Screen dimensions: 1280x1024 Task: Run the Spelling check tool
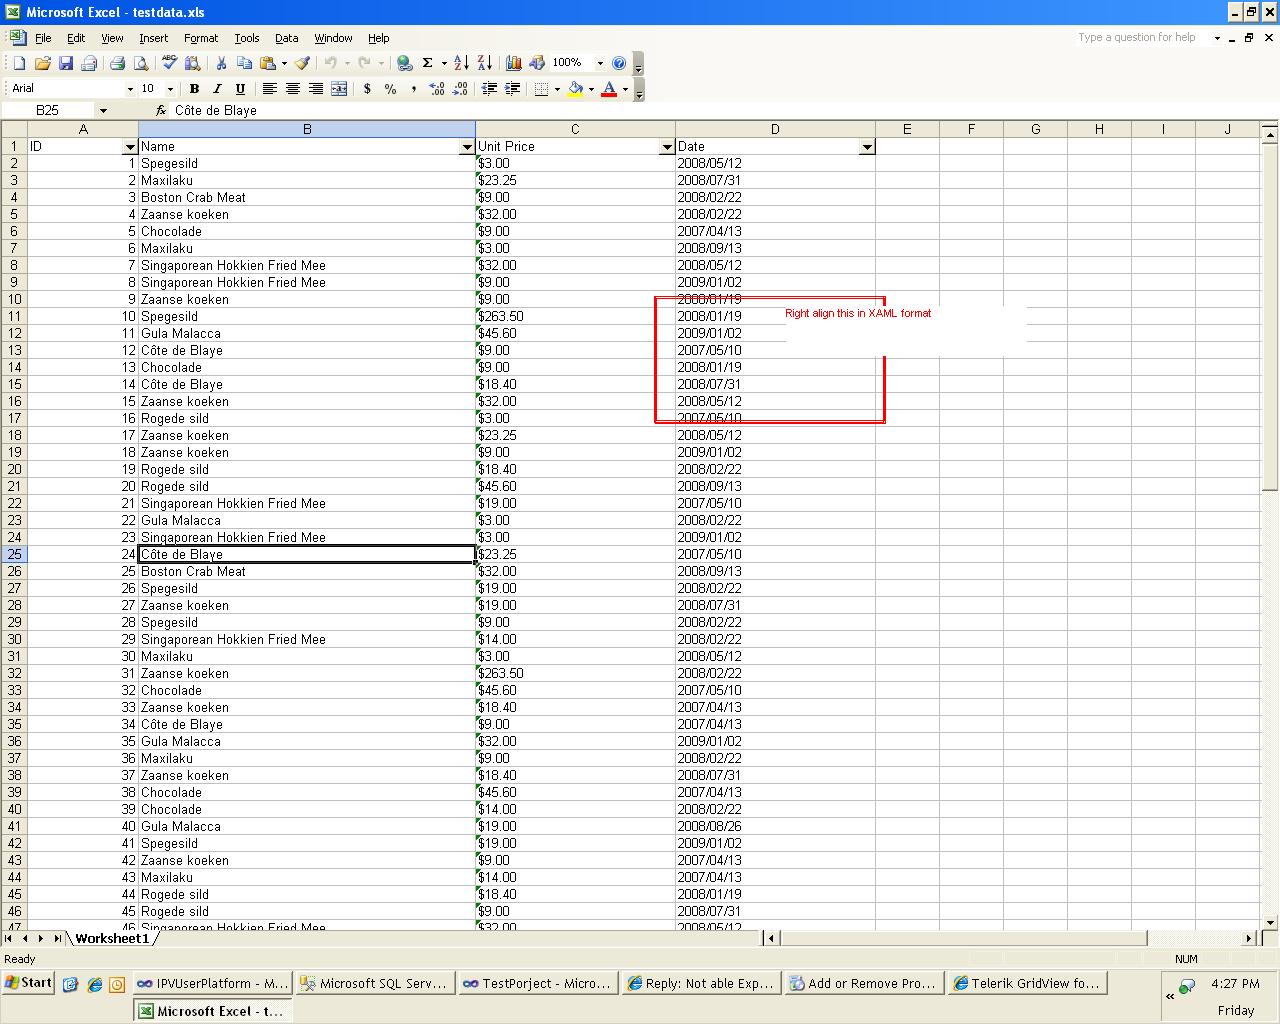coord(169,63)
